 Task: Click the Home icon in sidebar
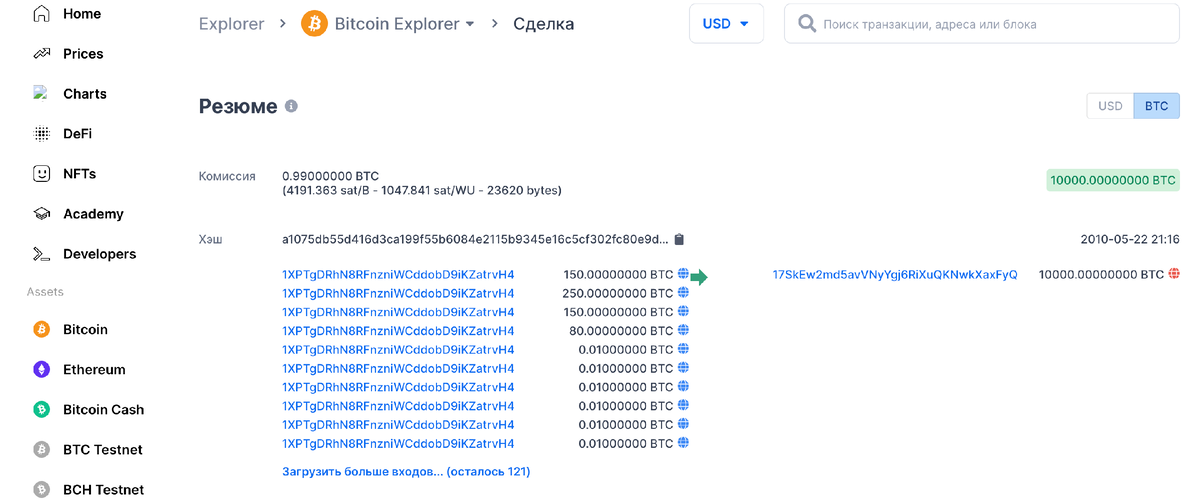coord(42,14)
